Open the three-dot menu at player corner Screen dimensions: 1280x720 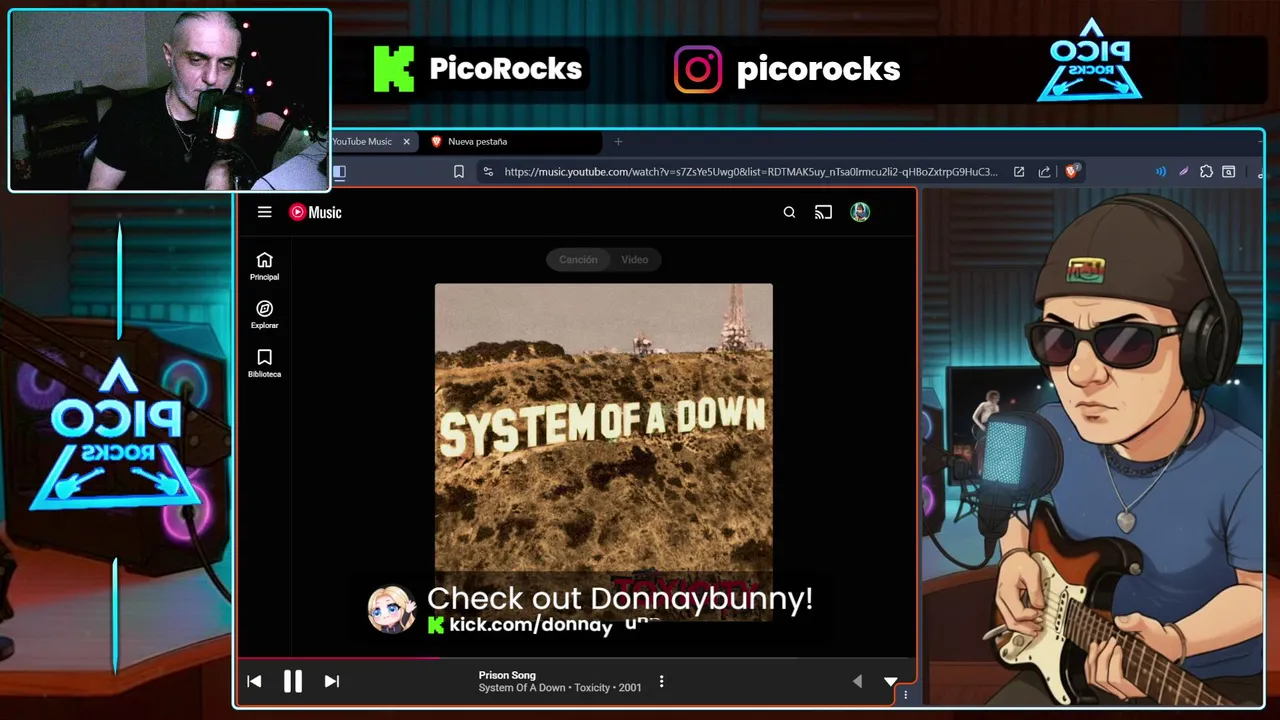click(905, 694)
